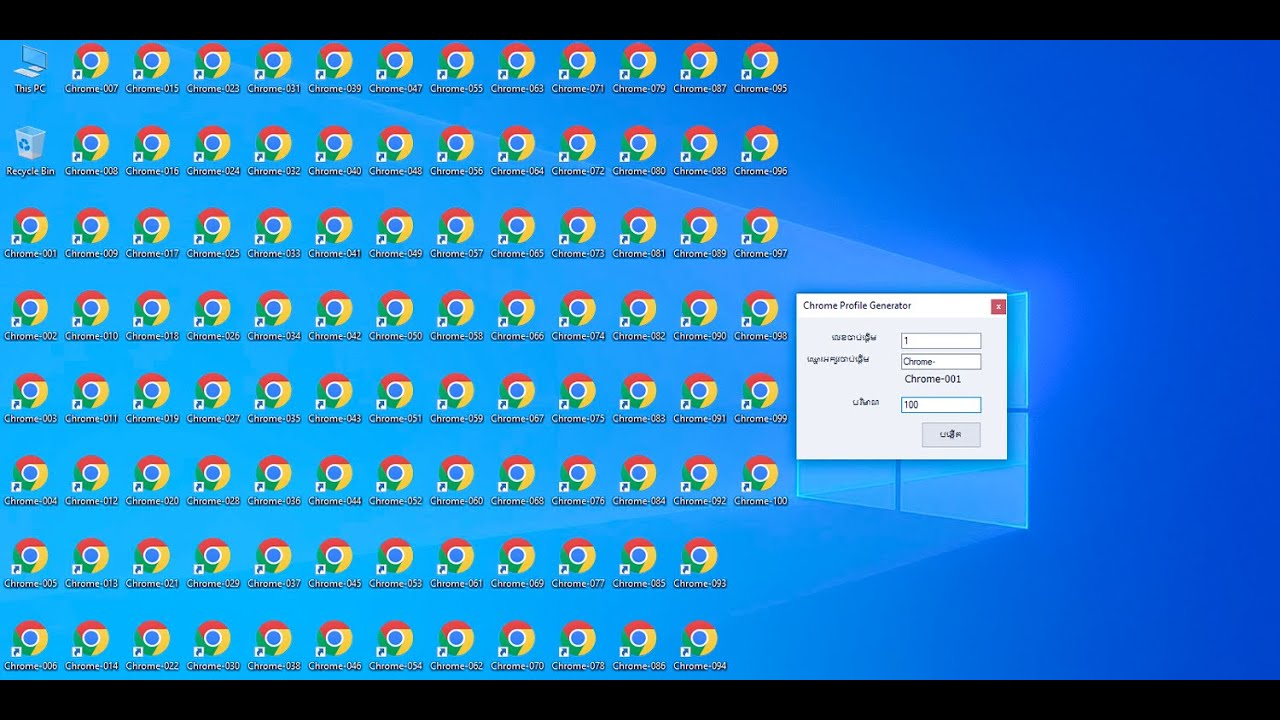The height and width of the screenshot is (720, 1280).
Task: Click the Chrome-068 shortcut
Action: click(x=517, y=482)
